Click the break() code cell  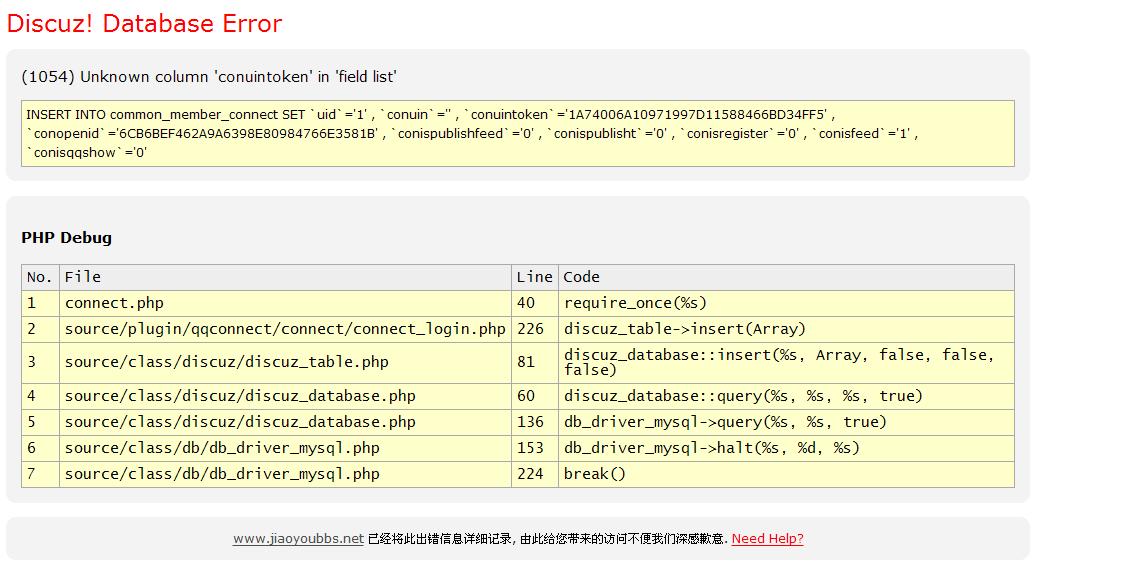click(x=786, y=474)
